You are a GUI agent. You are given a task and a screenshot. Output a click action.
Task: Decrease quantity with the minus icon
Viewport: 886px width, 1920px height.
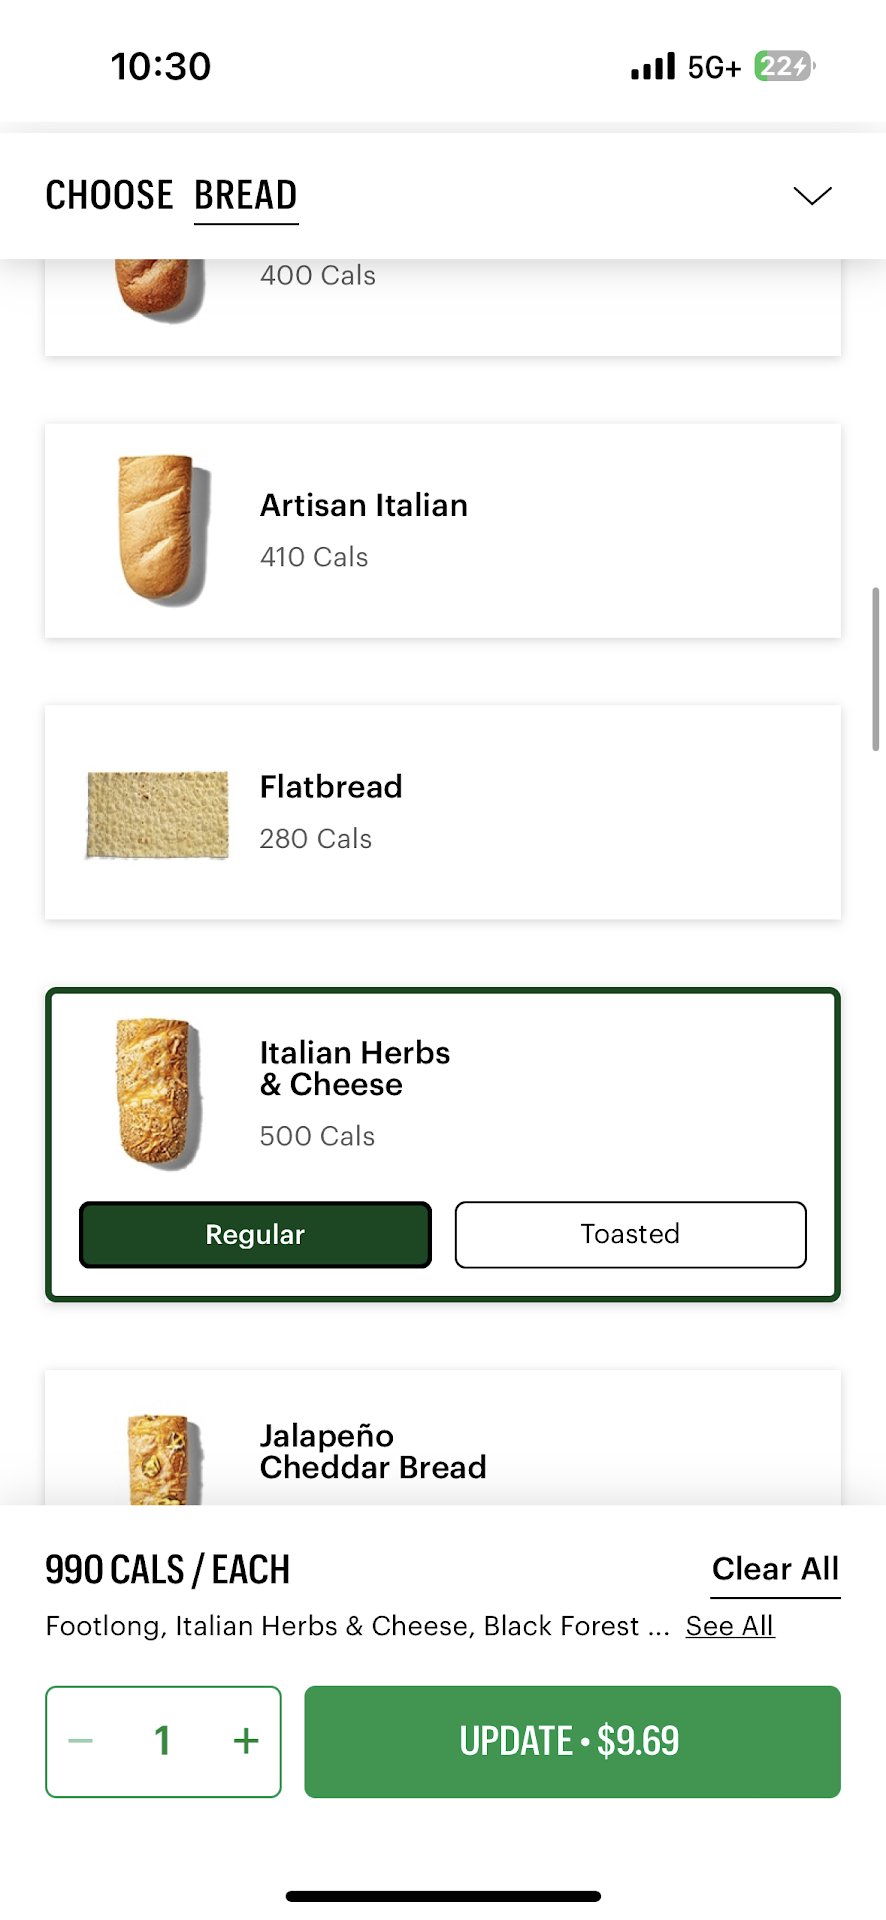[81, 1741]
